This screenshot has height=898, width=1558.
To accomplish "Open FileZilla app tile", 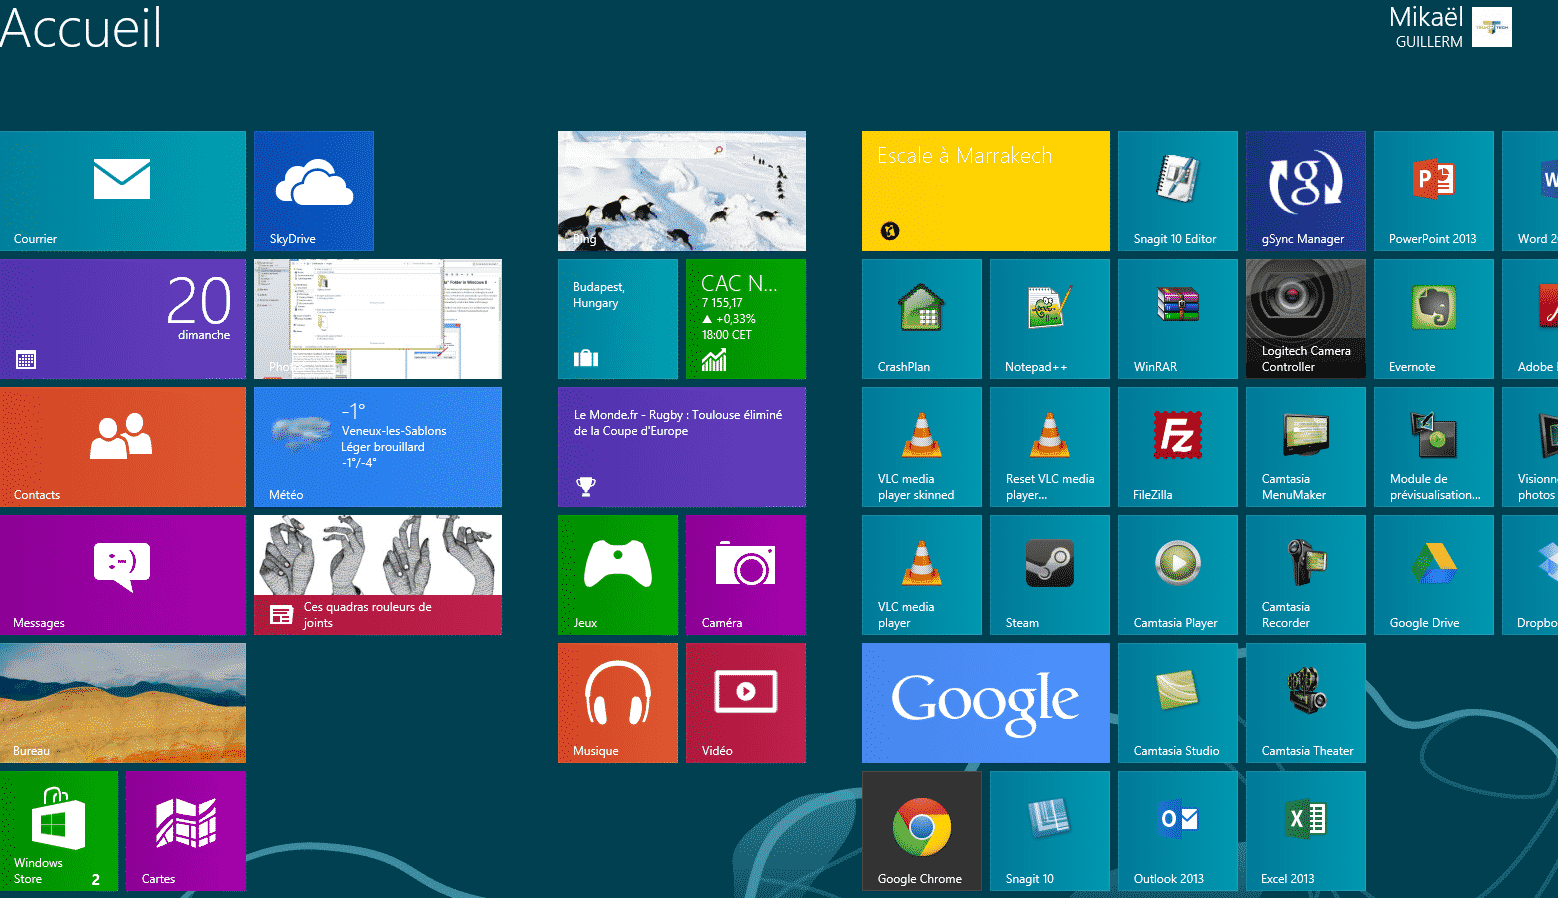I will click(x=1177, y=447).
